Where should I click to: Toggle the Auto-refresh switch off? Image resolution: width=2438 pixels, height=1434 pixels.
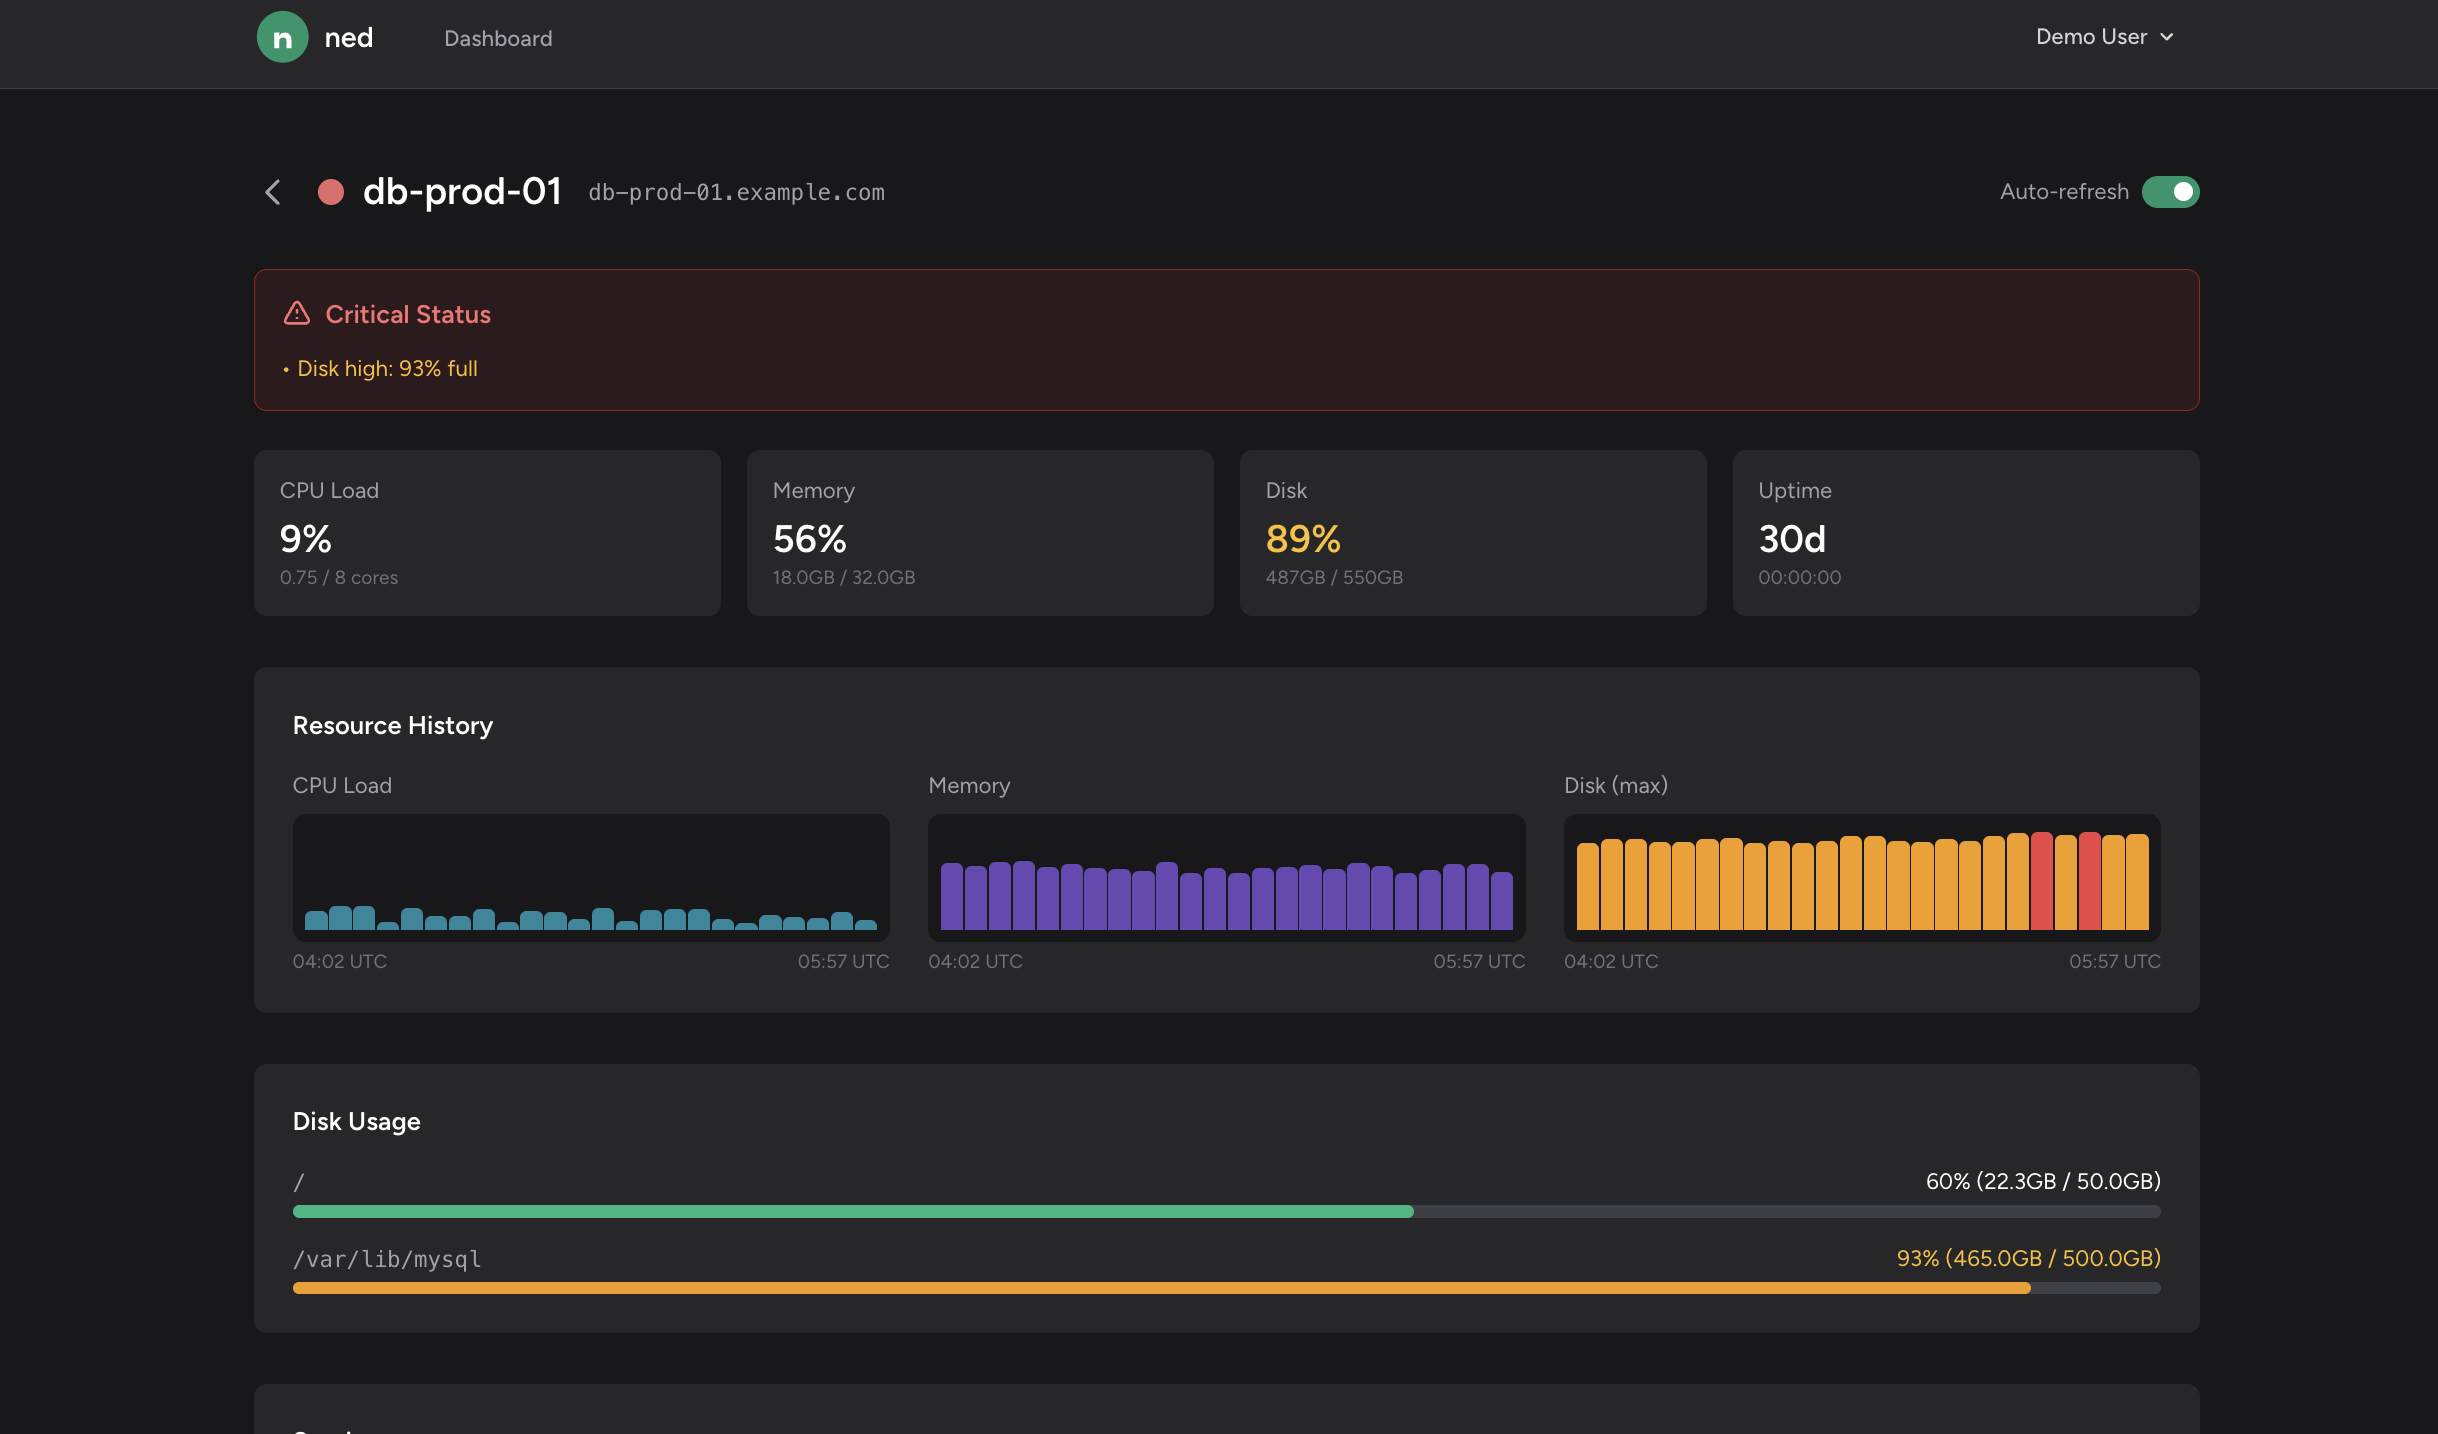pos(2170,192)
